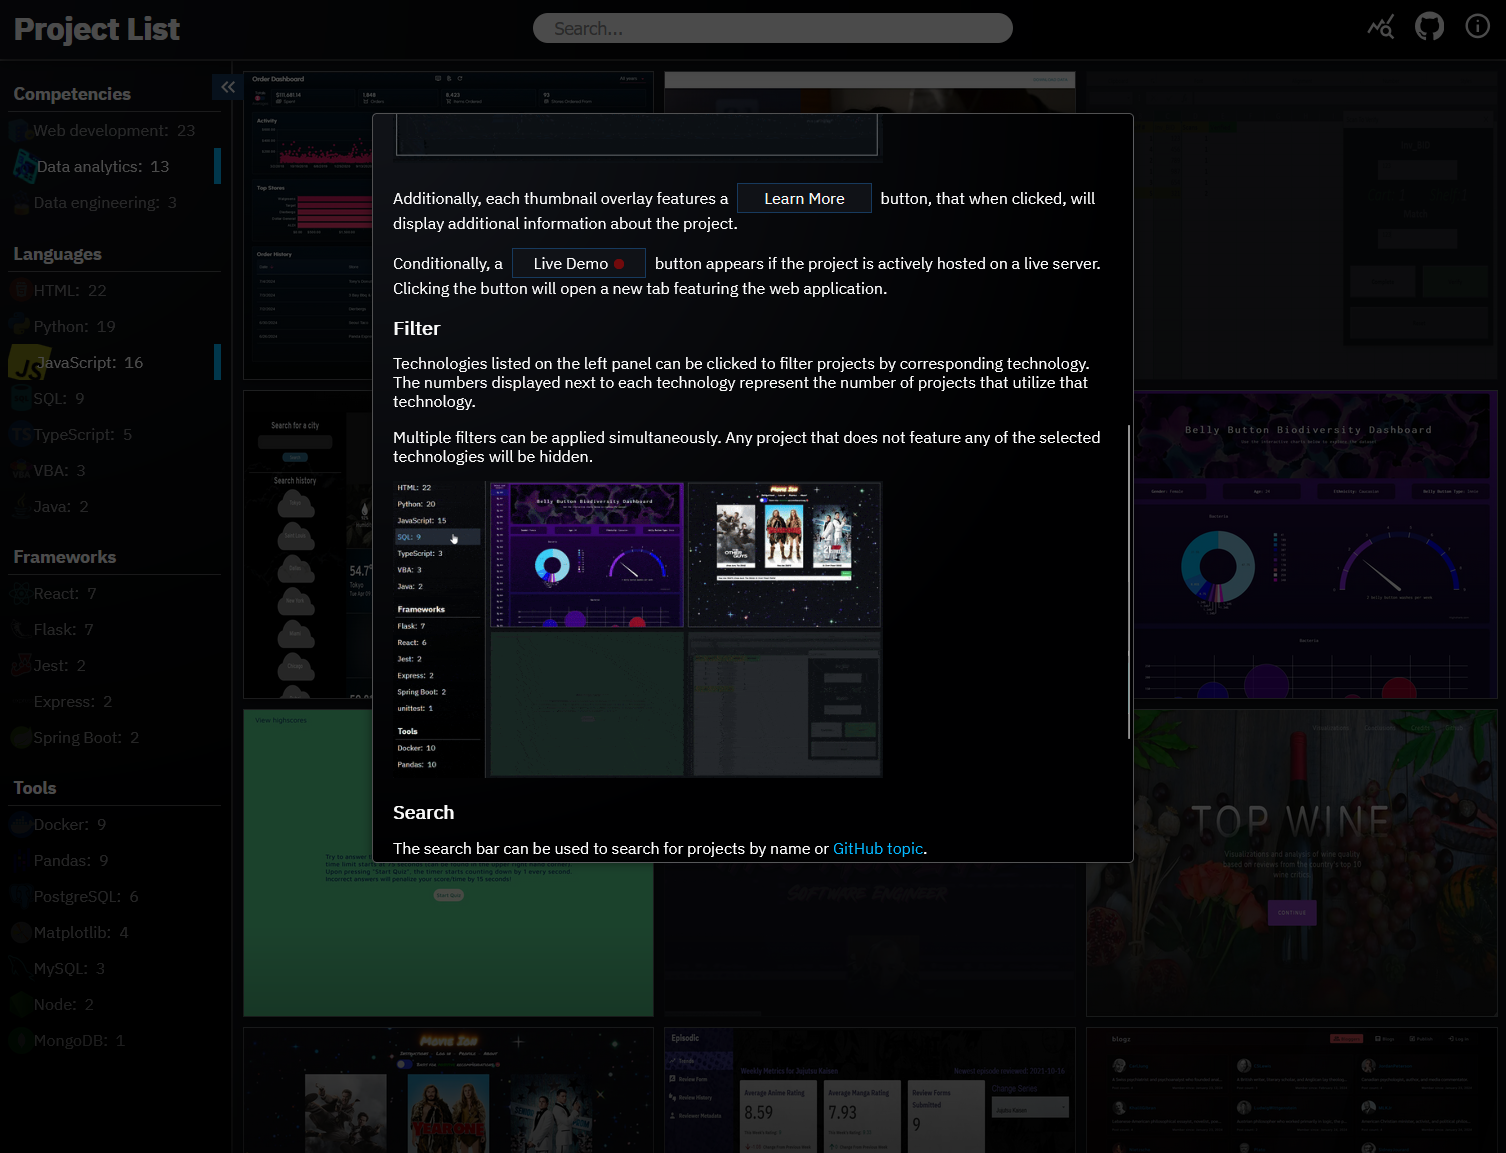
Task: Select the Docker: 9 tool filter
Action: tap(114, 824)
